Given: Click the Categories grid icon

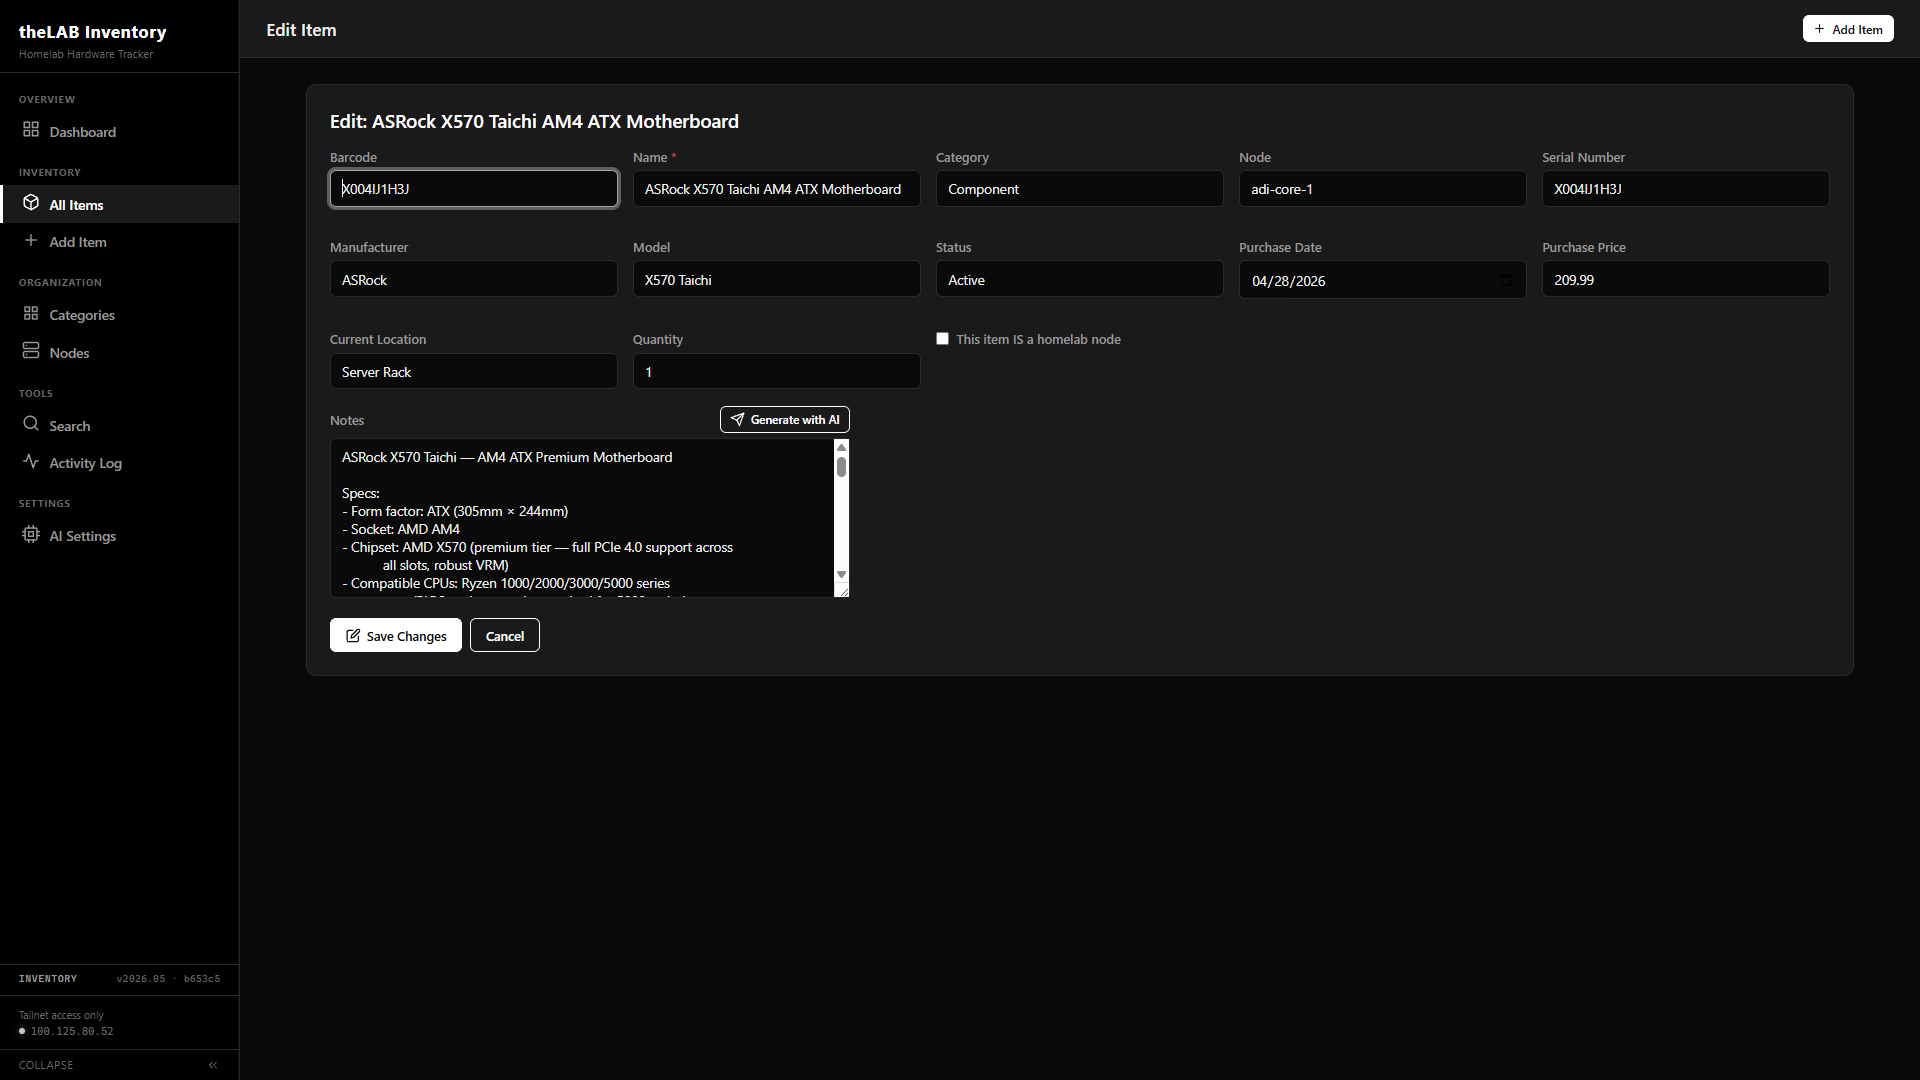Looking at the screenshot, I should (31, 313).
